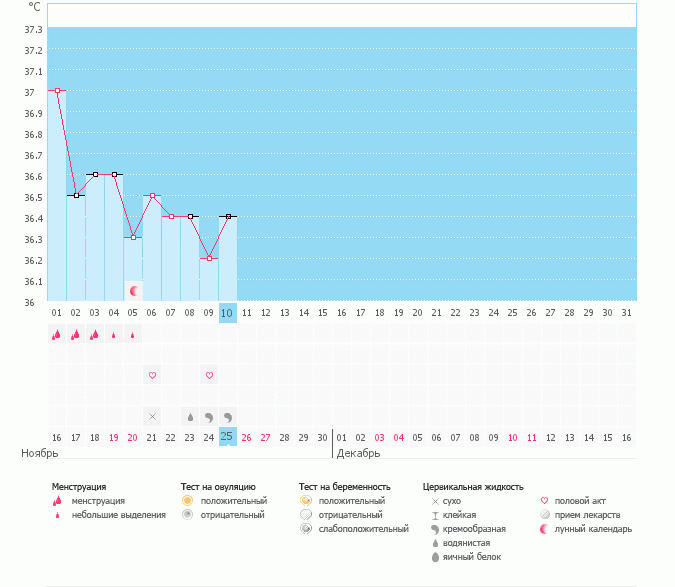
Task: Click the medication intake legend icon
Action: coord(545,514)
